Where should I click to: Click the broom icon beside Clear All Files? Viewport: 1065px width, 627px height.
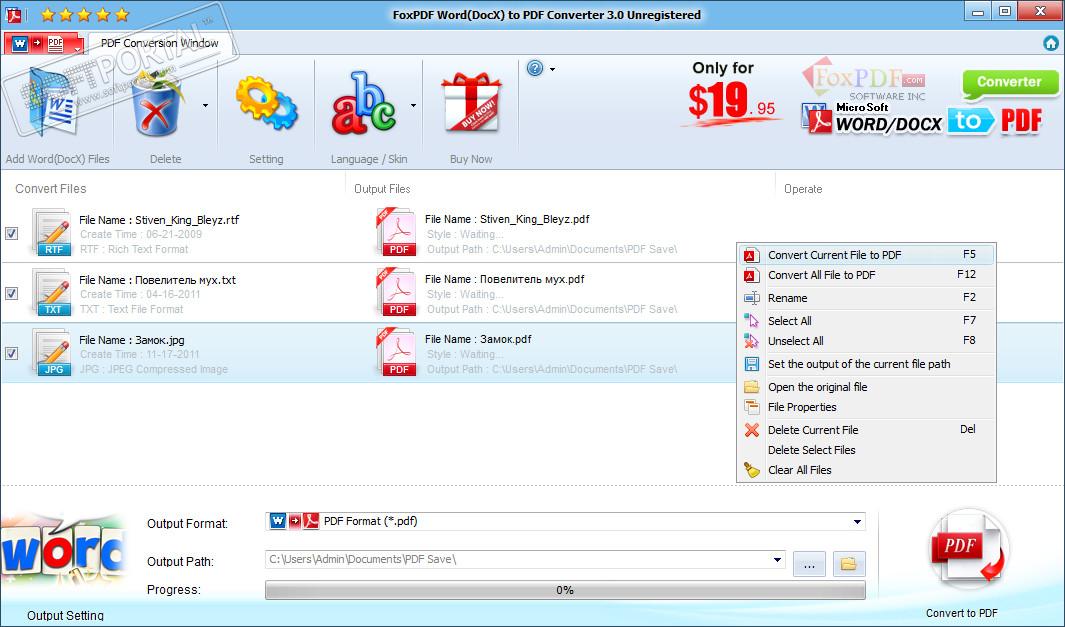tap(751, 470)
